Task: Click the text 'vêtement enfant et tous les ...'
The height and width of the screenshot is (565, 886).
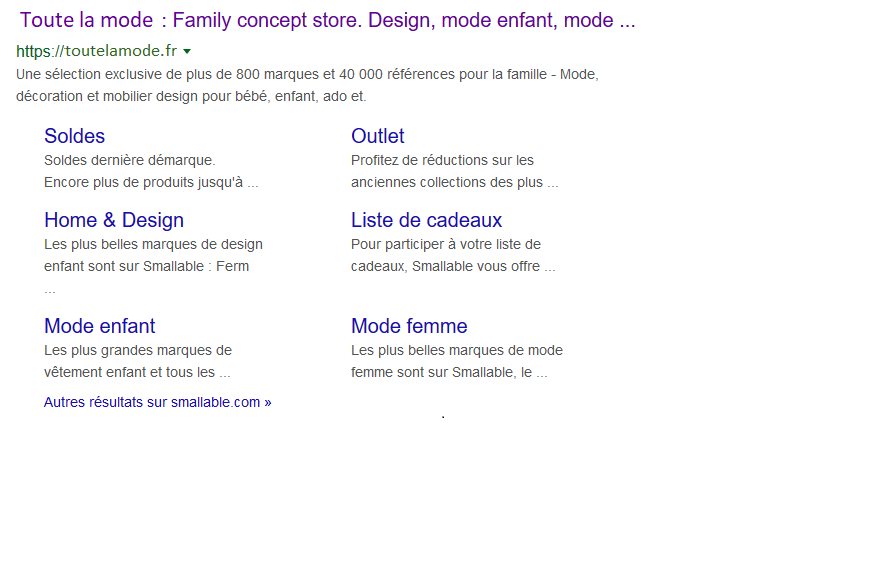Action: click(137, 372)
